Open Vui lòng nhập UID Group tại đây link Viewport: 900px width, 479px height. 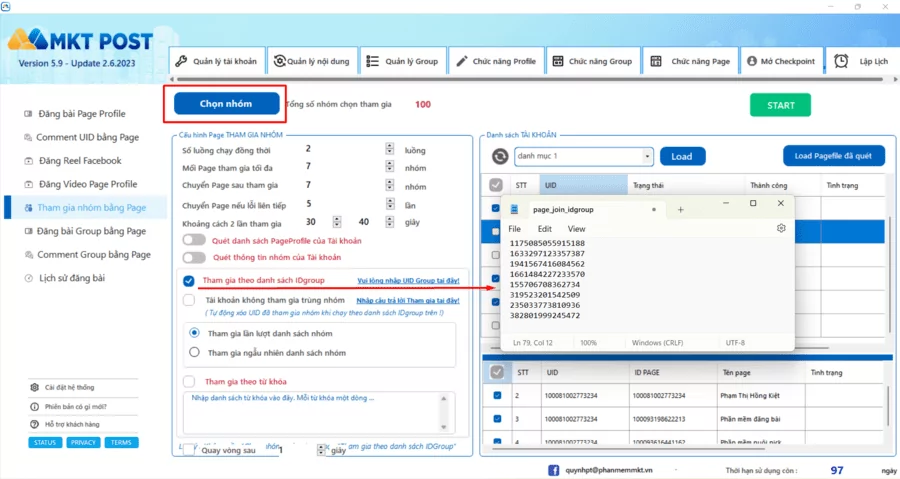(408, 281)
